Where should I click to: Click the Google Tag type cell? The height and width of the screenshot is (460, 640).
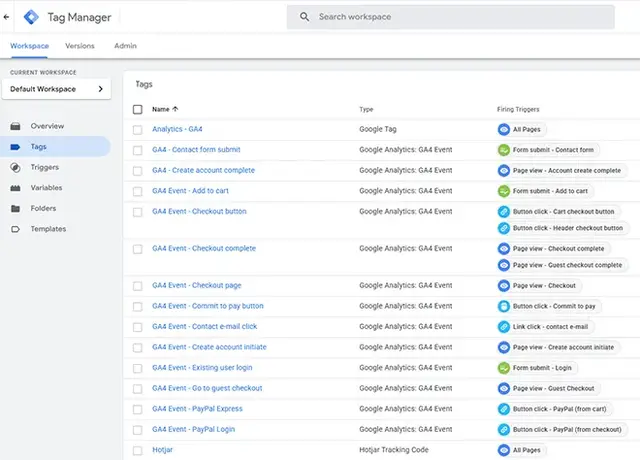[378, 129]
